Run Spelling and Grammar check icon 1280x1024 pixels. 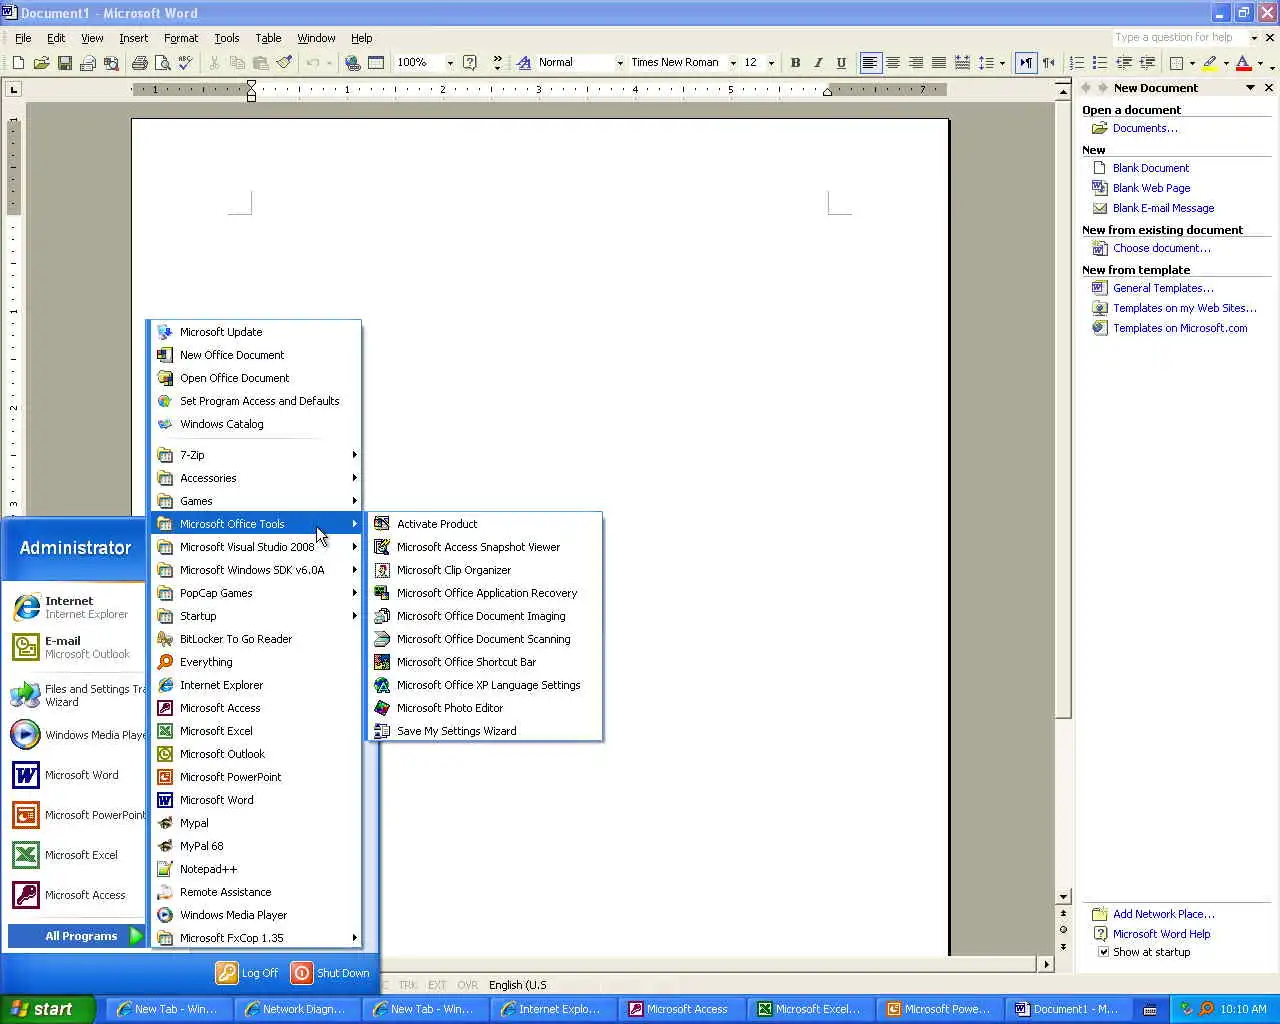[x=185, y=63]
